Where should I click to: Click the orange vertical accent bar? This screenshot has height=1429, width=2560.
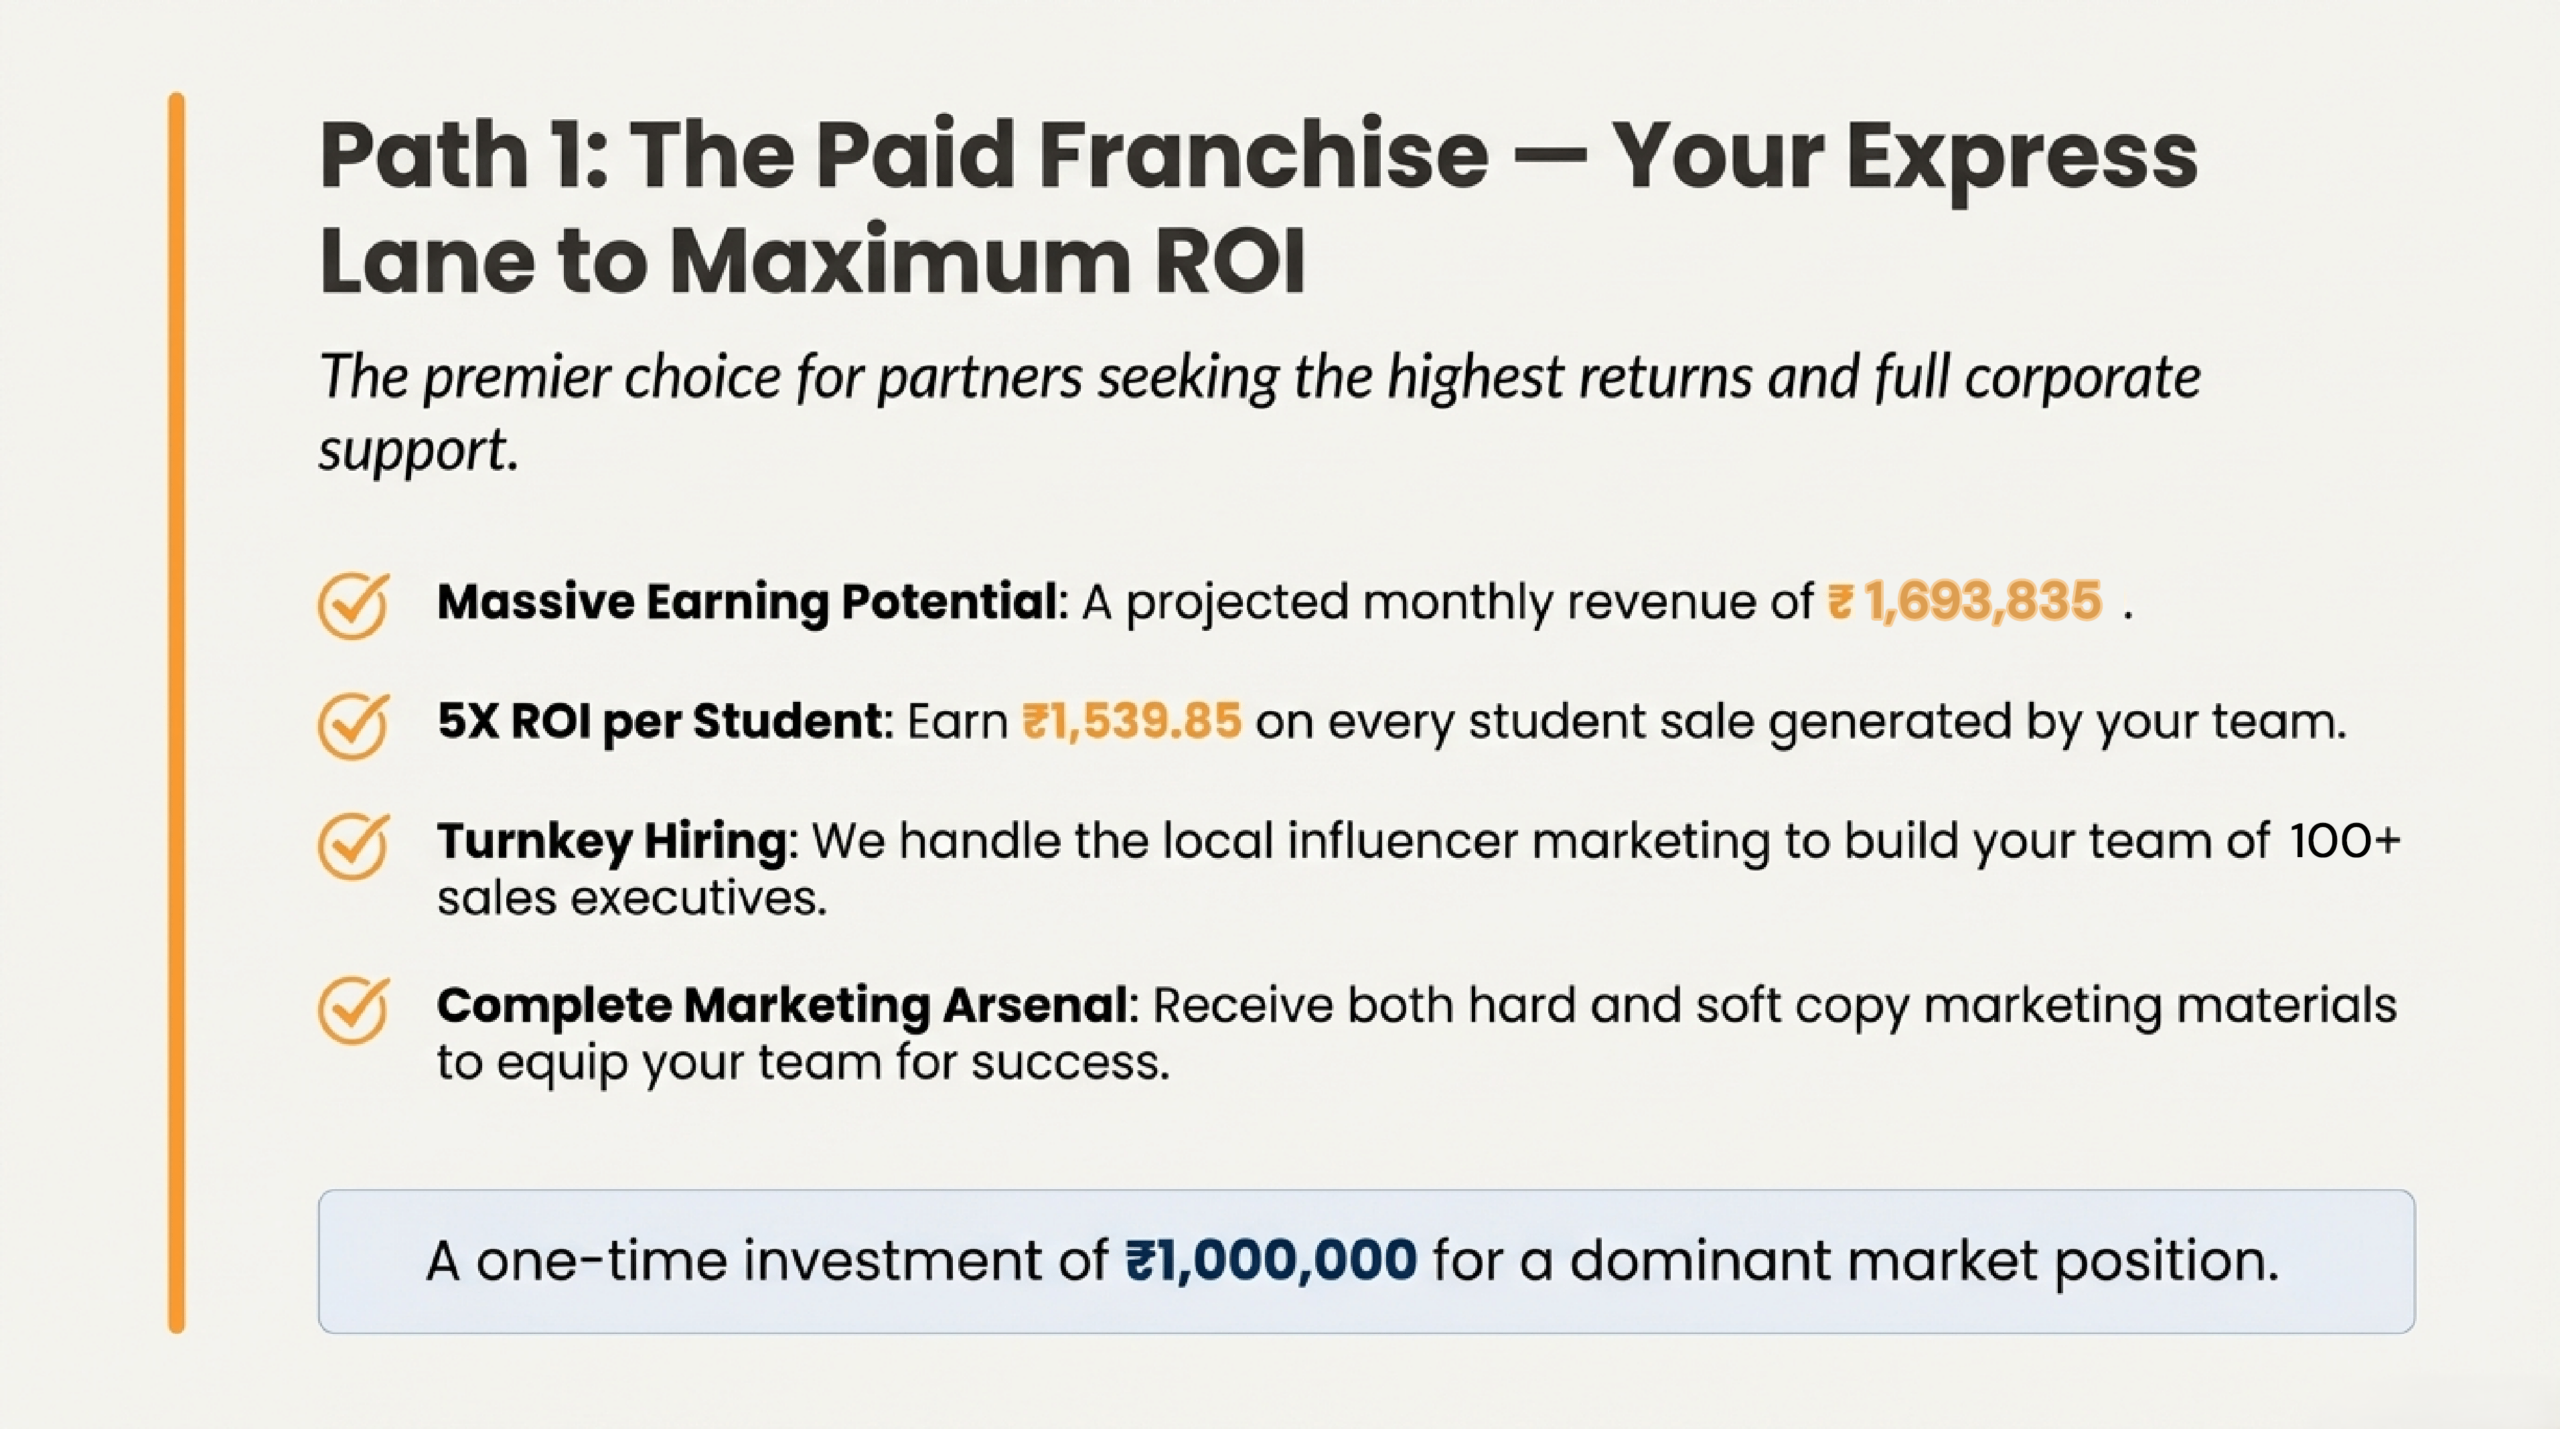click(x=177, y=712)
